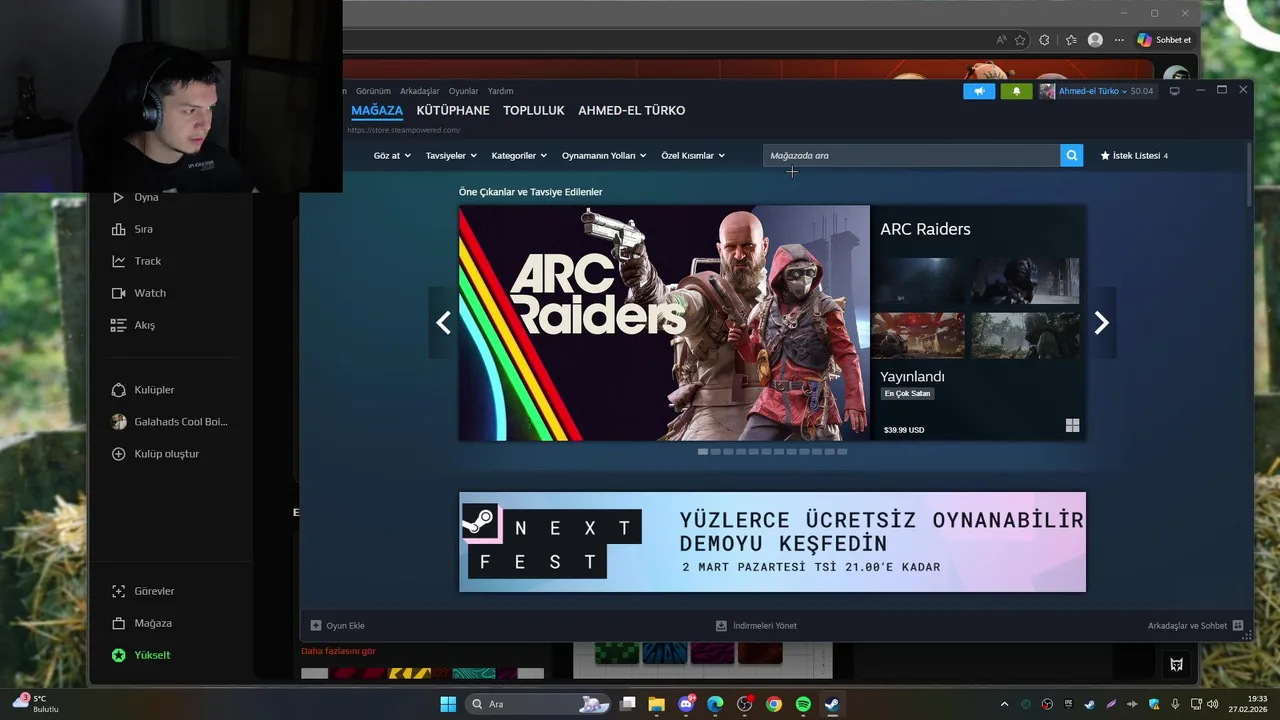The image size is (1280, 720).
Task: Switch to the KÜTÜPHANE tab
Action: pyautogui.click(x=453, y=111)
